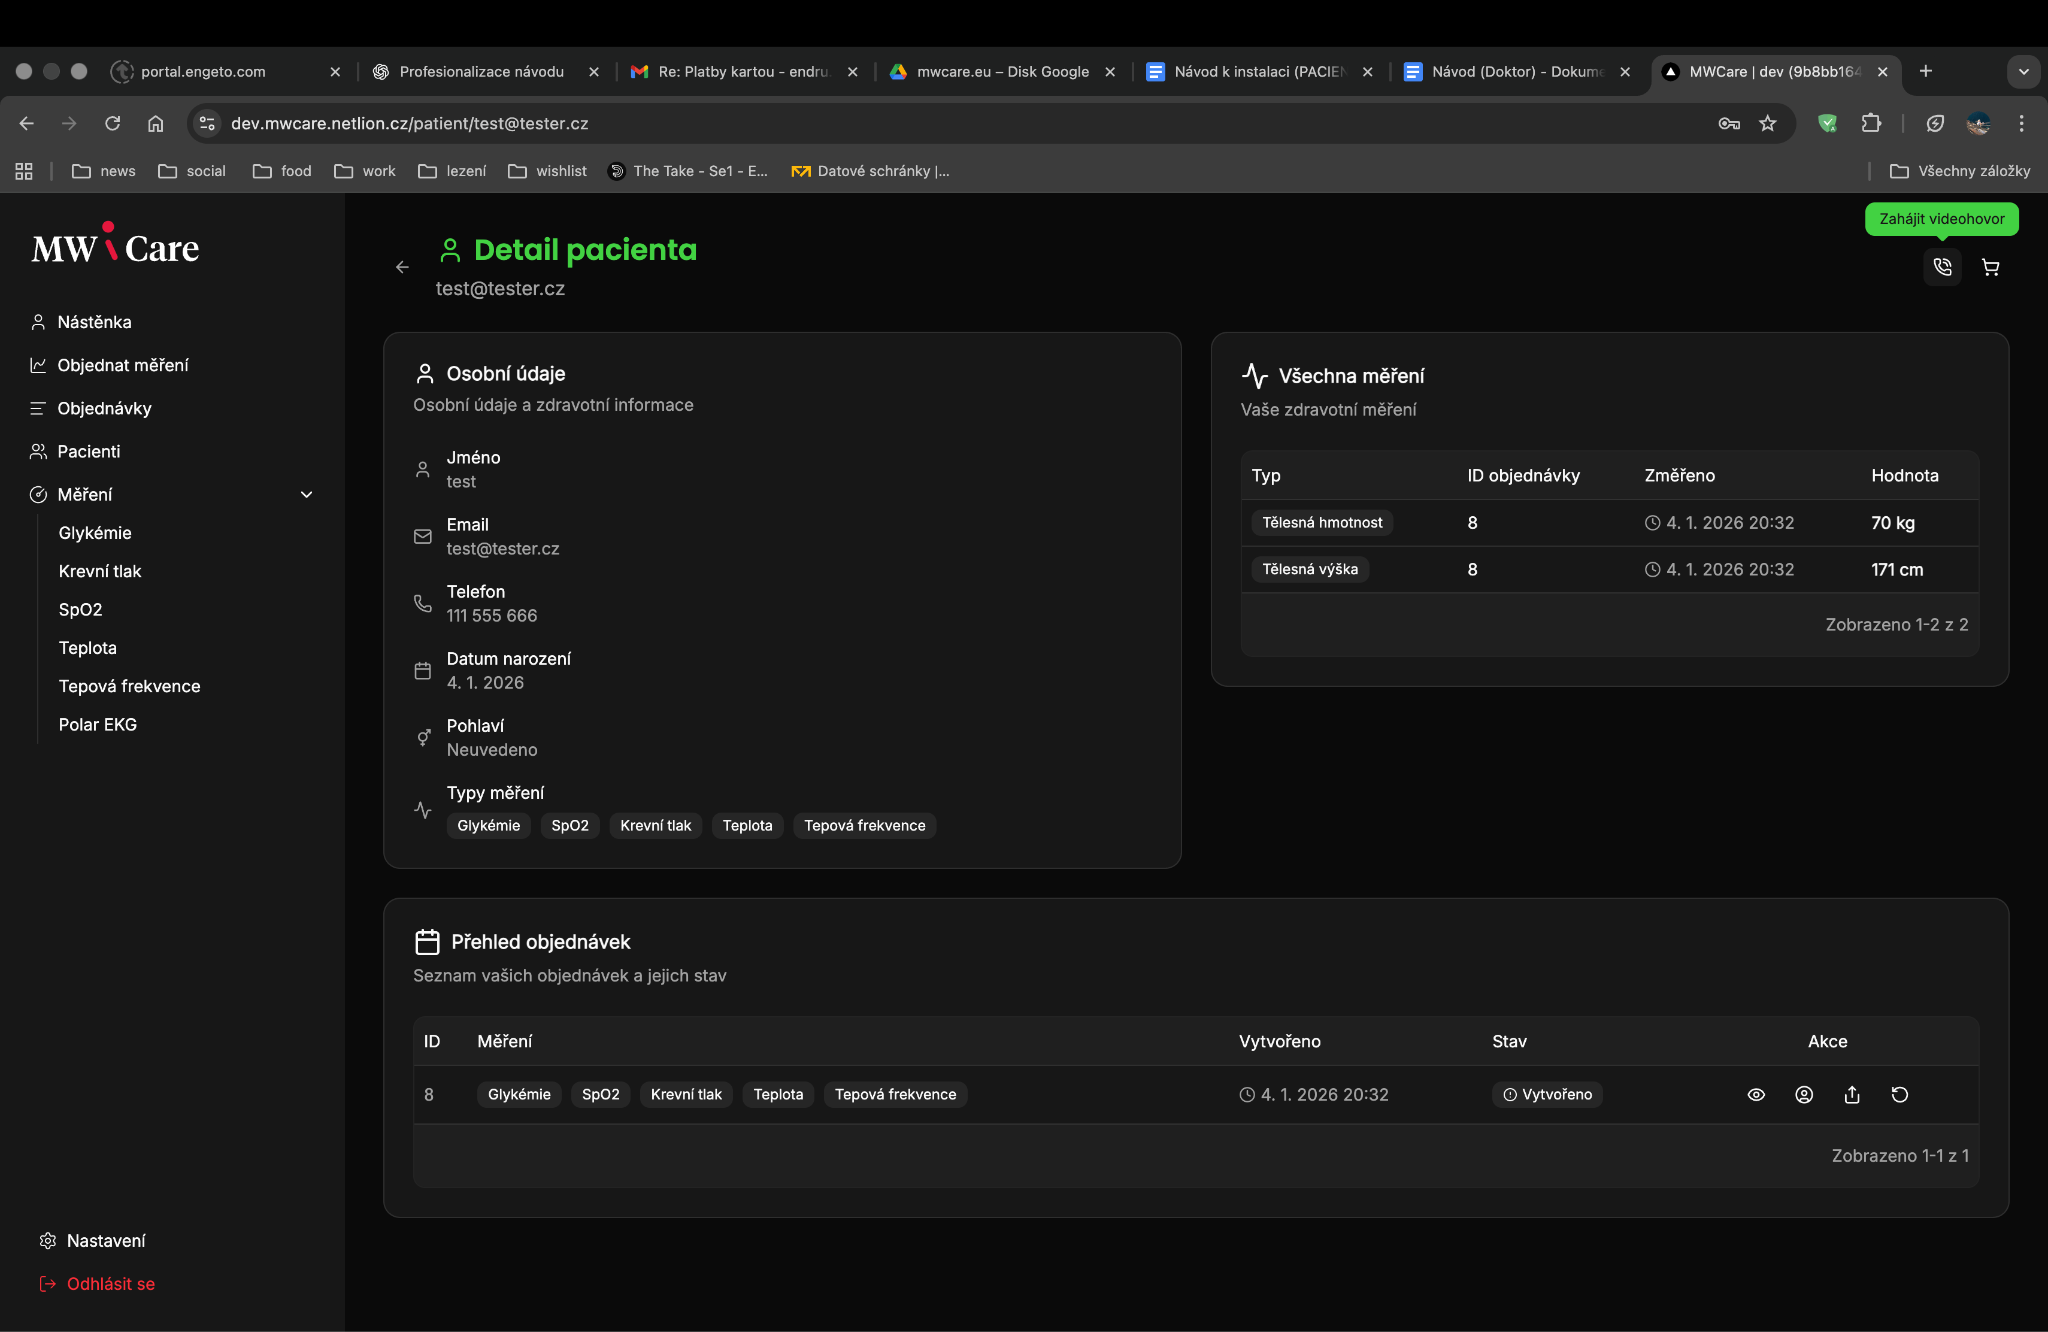
Task: Start a video call with phone icon
Action: coord(1942,267)
